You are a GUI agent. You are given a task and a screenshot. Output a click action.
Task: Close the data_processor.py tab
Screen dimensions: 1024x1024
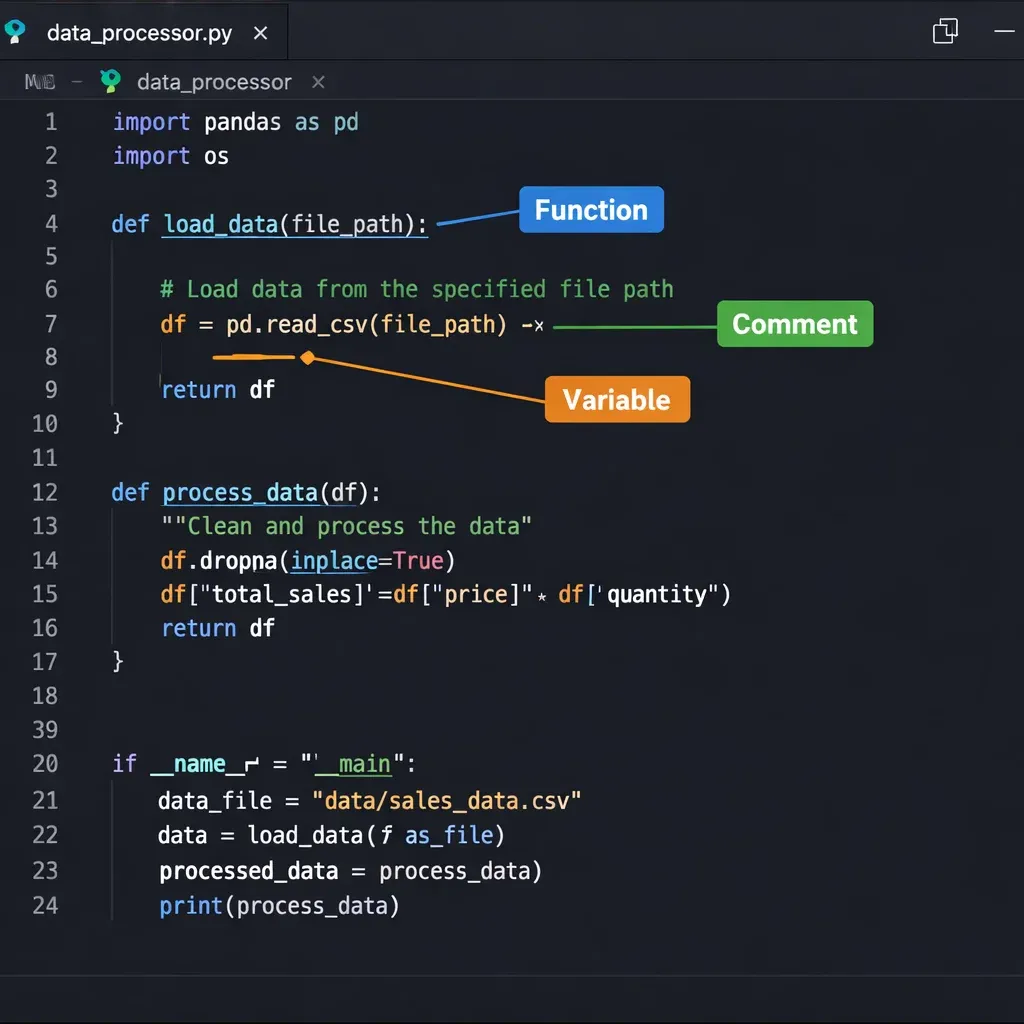tap(260, 33)
